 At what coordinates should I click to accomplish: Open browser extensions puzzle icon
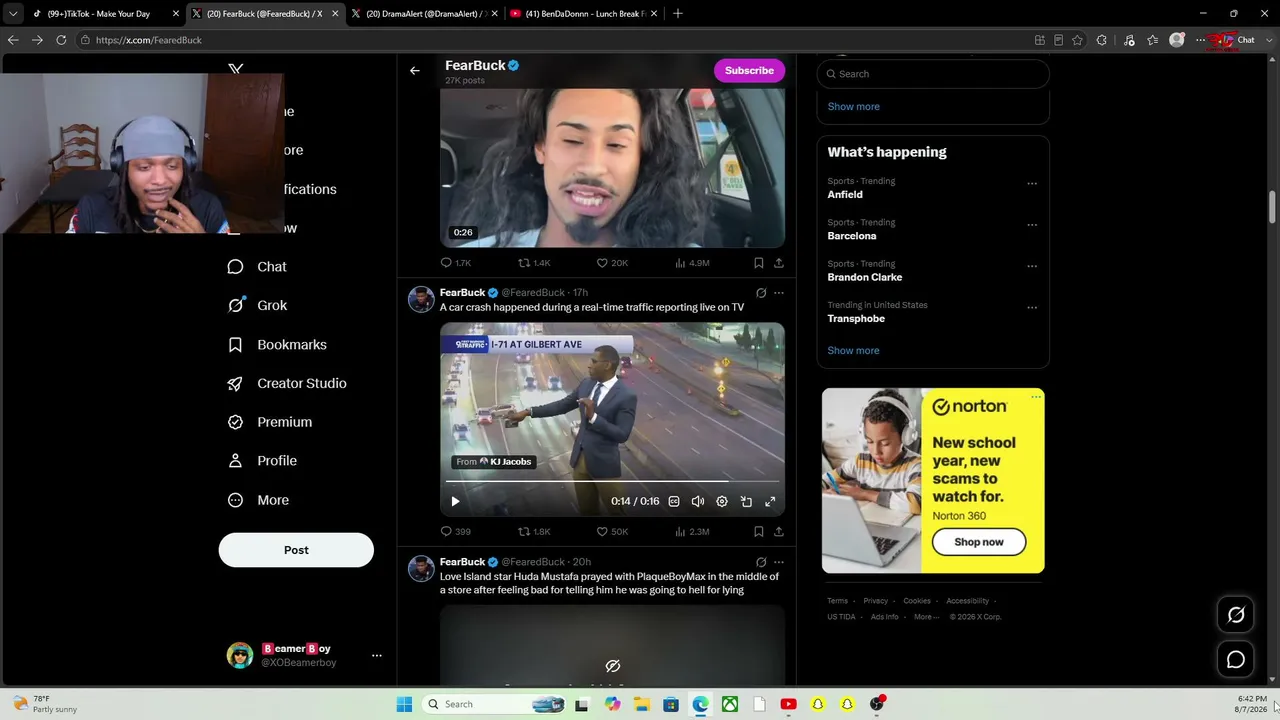1102,40
